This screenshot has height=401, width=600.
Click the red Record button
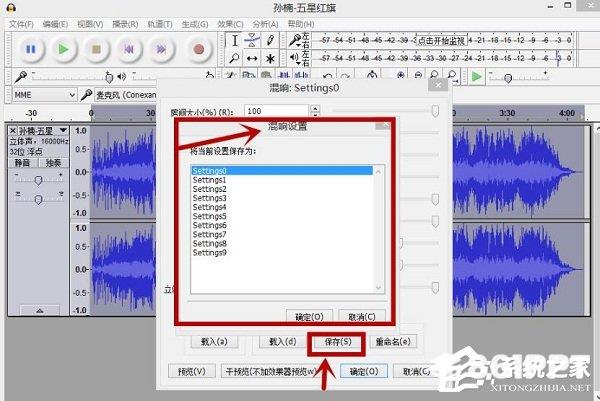198,49
